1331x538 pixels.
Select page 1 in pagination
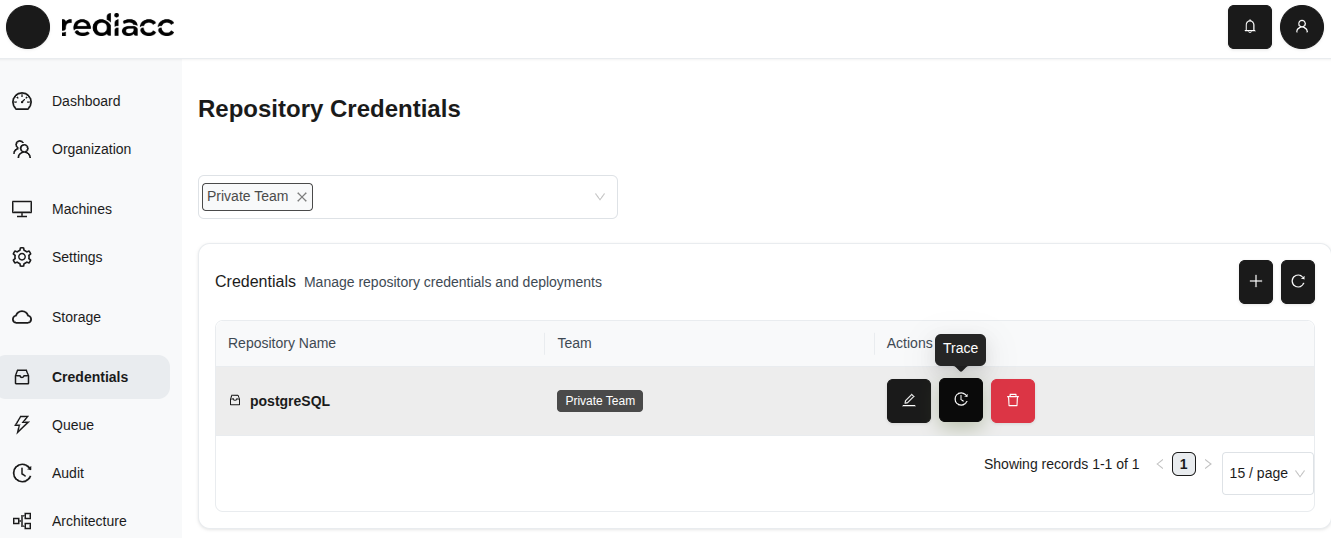(x=1183, y=464)
